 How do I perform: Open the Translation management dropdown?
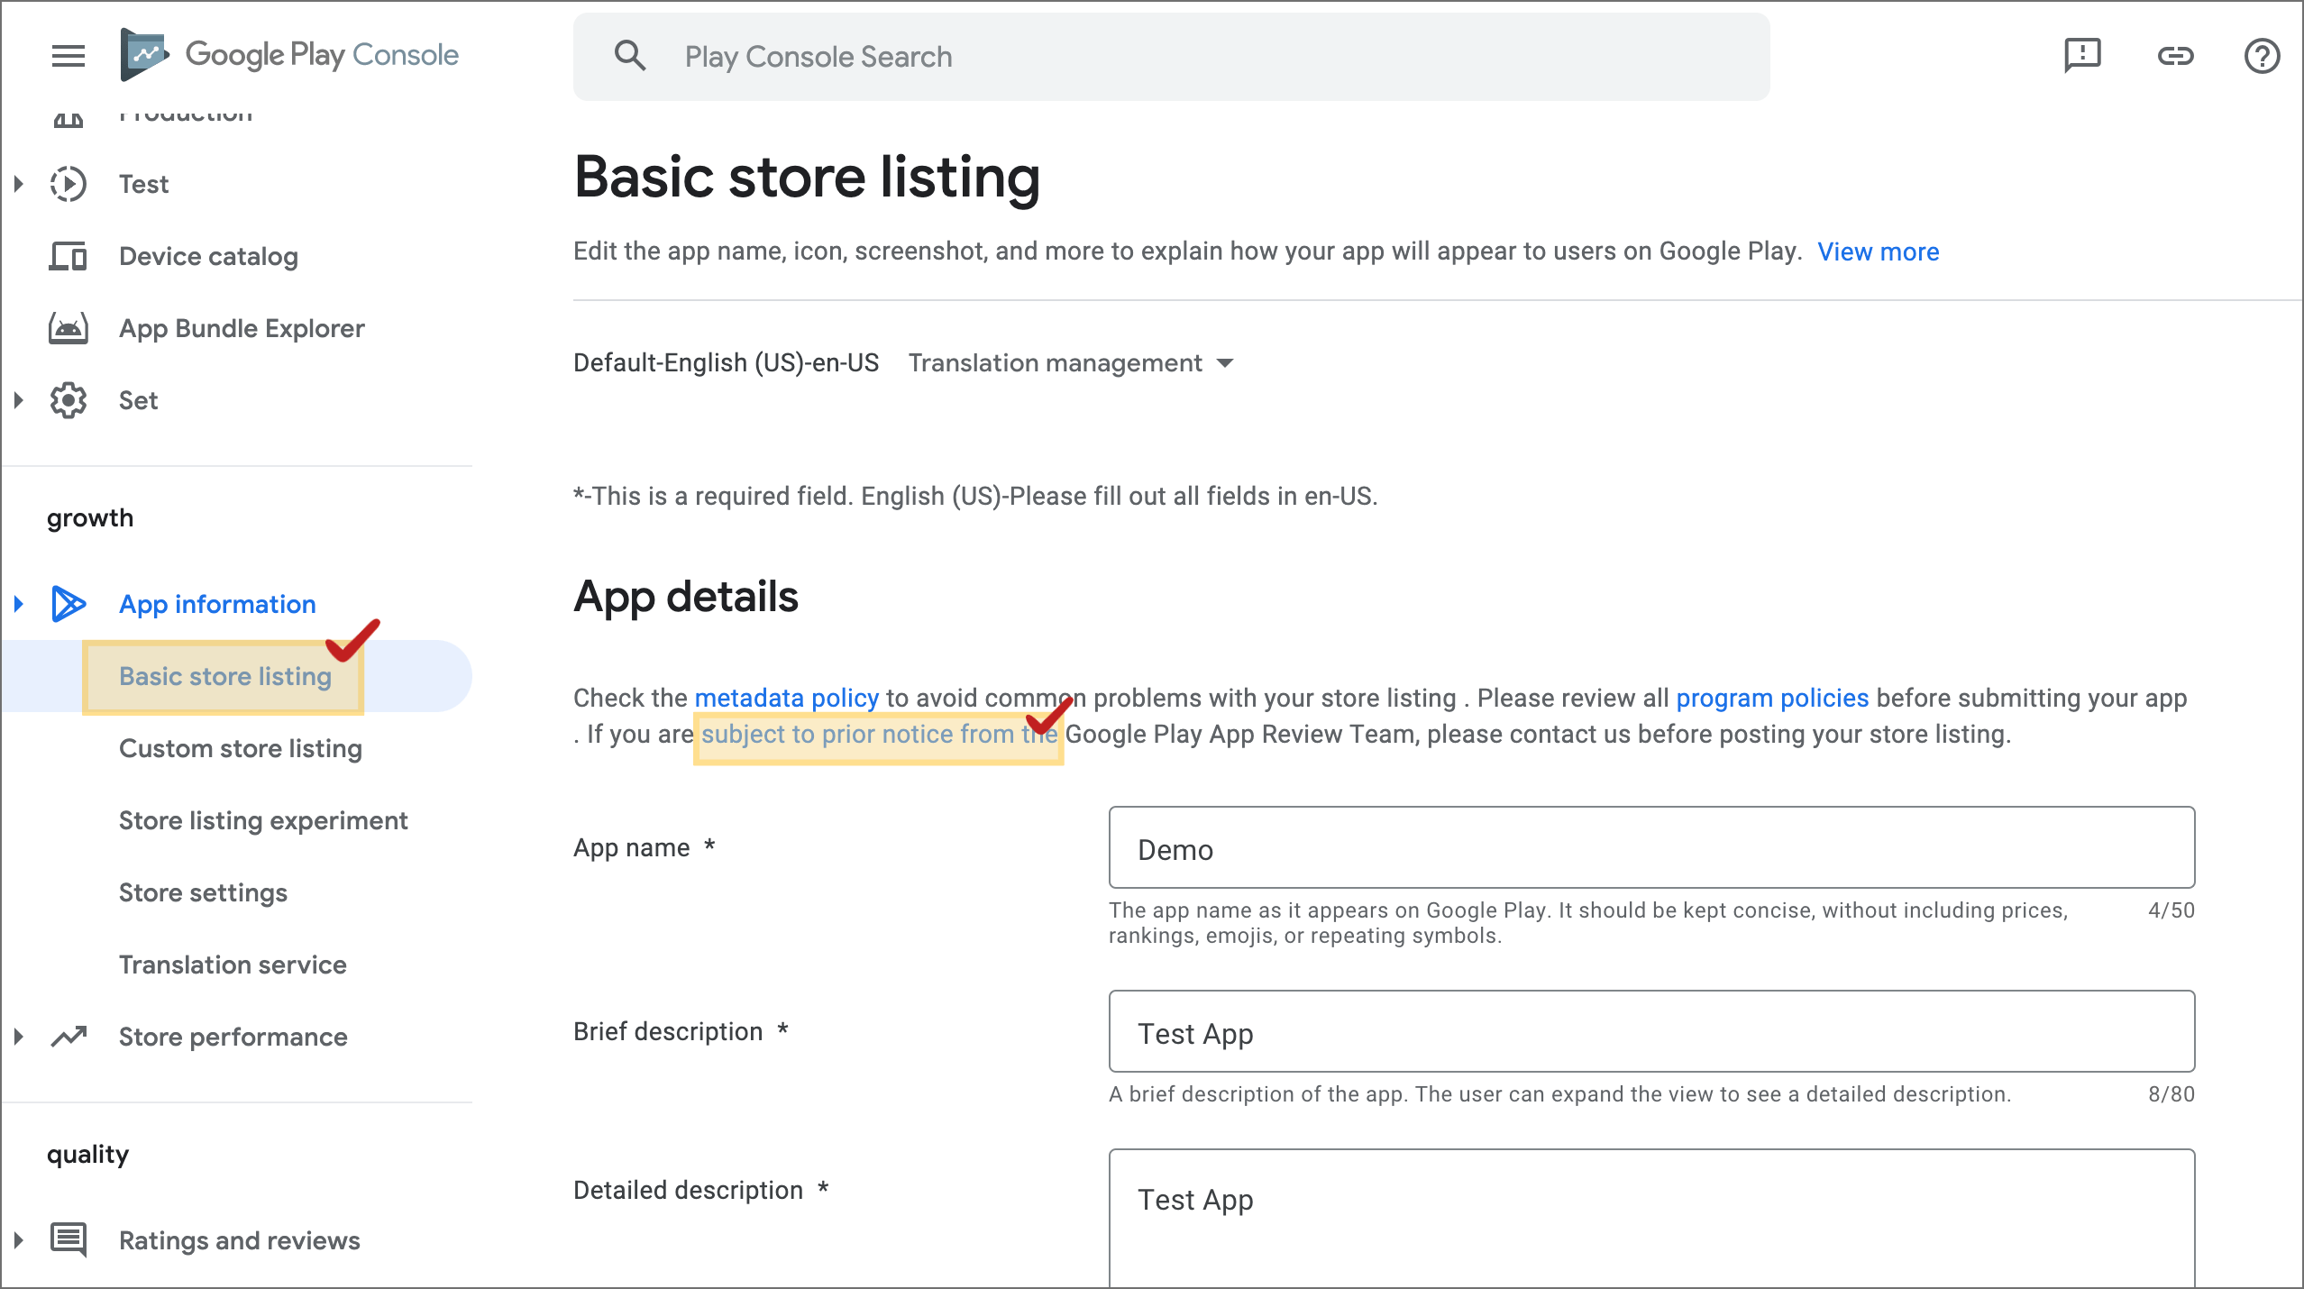[x=1071, y=363]
